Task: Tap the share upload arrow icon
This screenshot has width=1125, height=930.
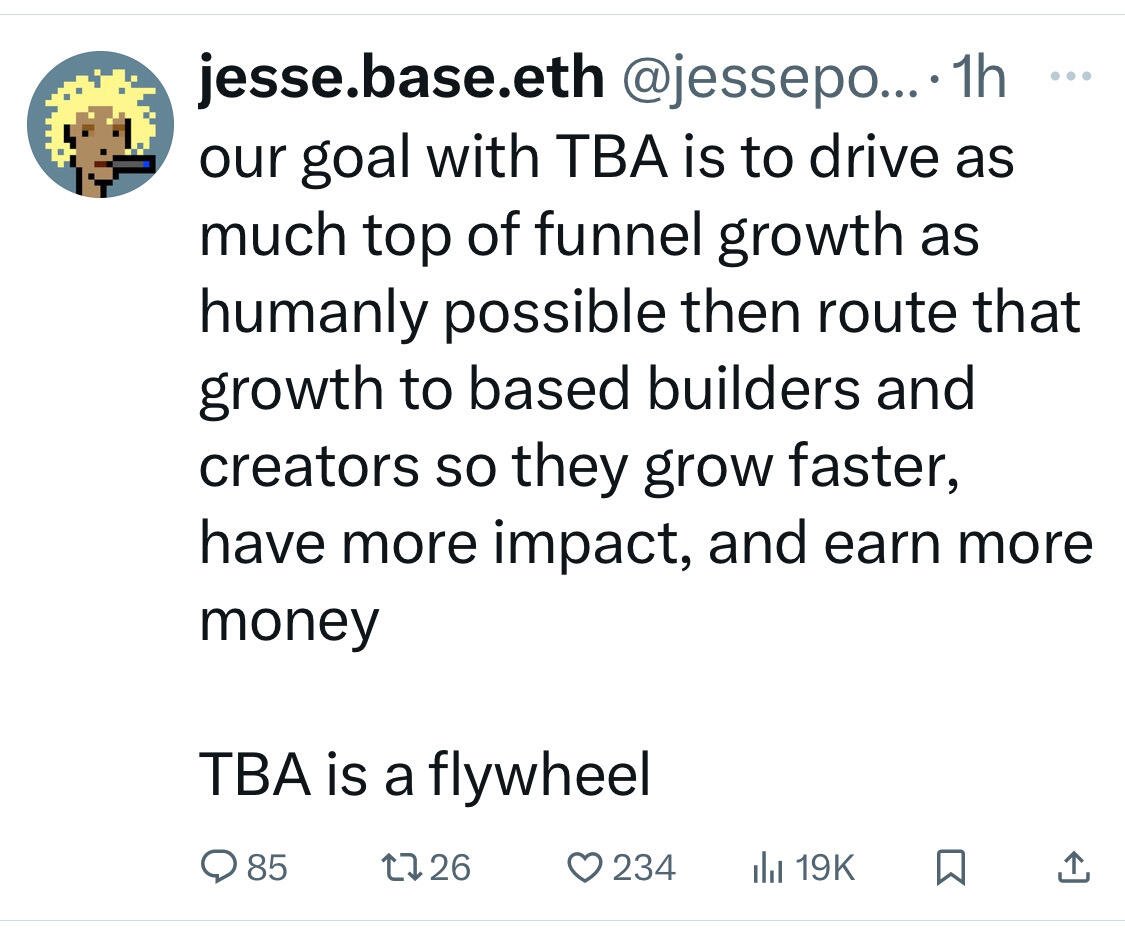Action: [1074, 866]
